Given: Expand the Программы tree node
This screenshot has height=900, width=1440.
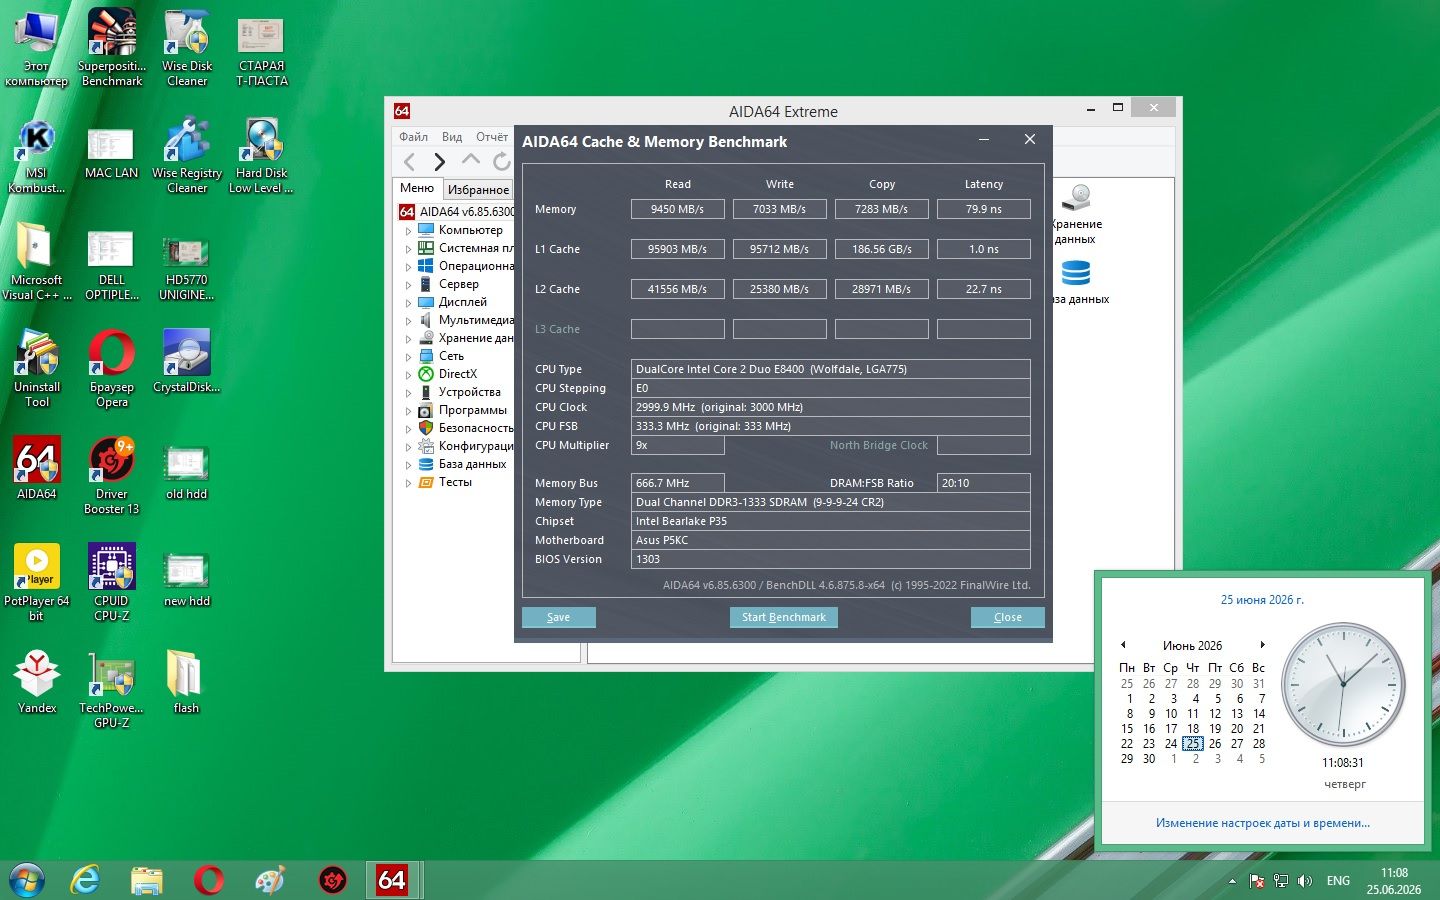Looking at the screenshot, I should pyautogui.click(x=408, y=411).
